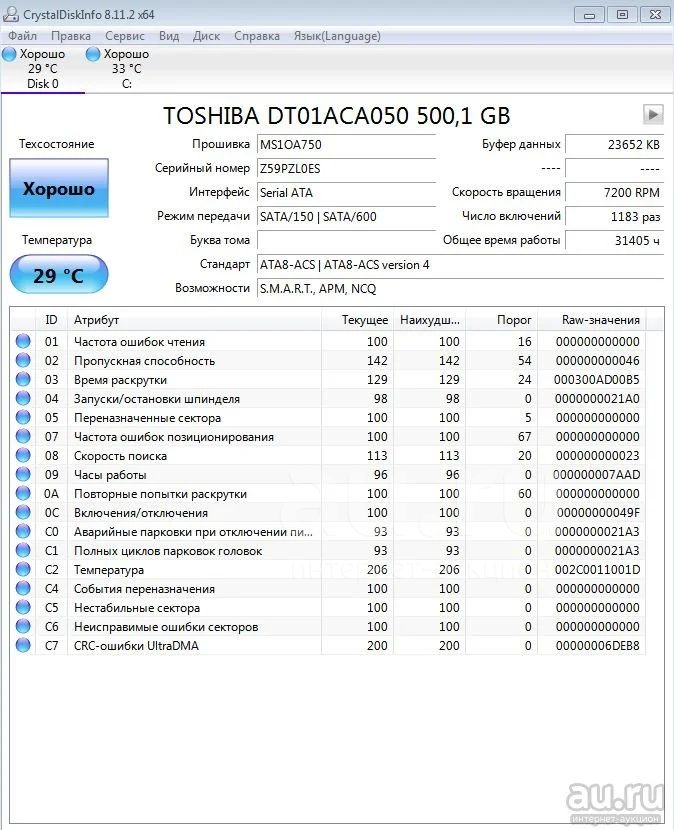Click status icon of Часы работы row

click(x=23, y=474)
